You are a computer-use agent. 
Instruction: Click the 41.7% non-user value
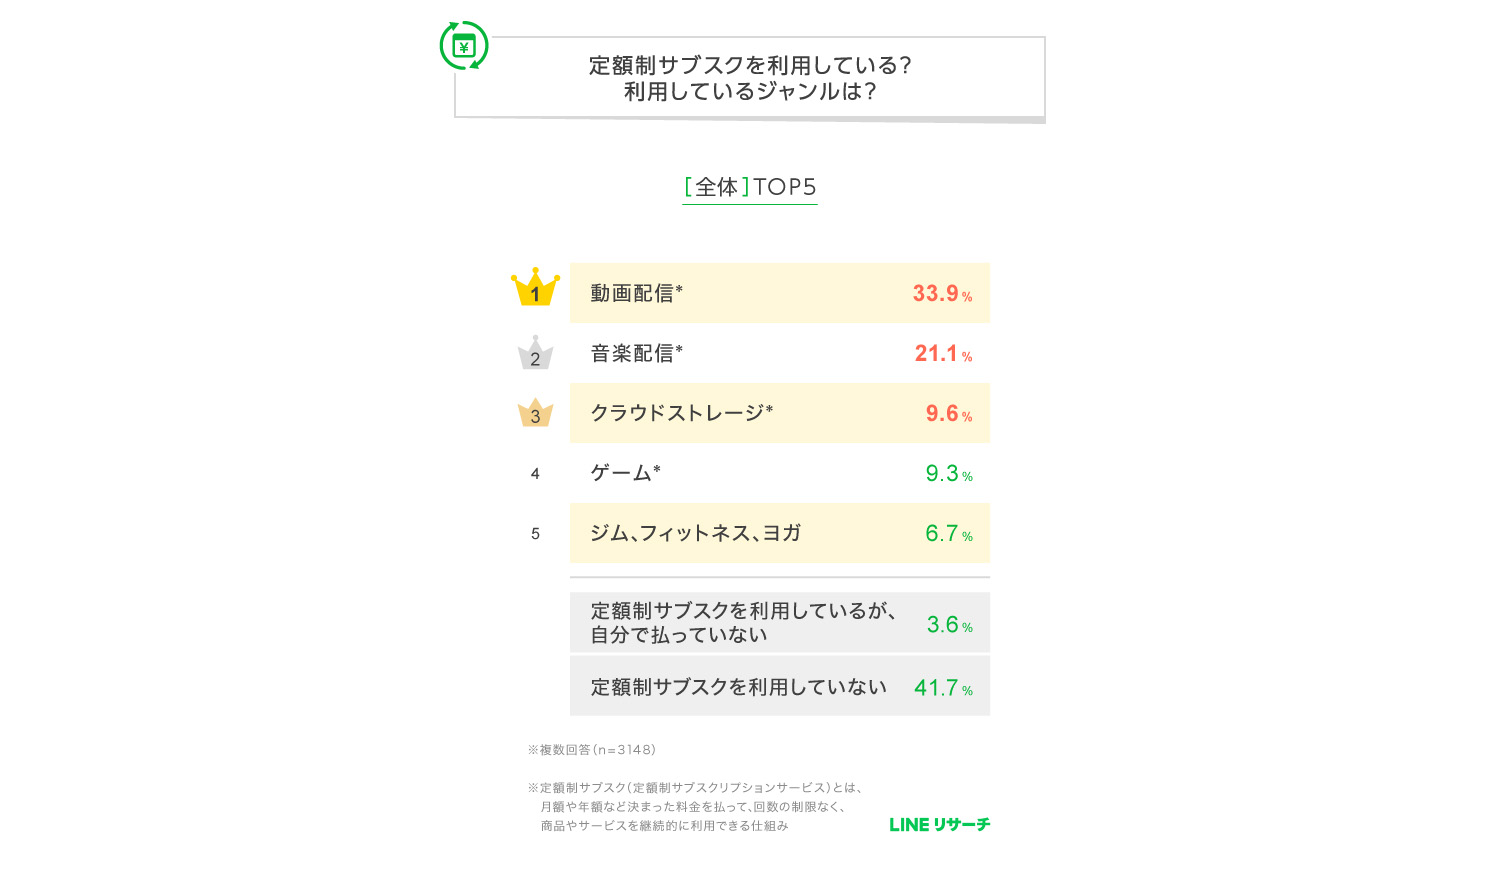(942, 688)
